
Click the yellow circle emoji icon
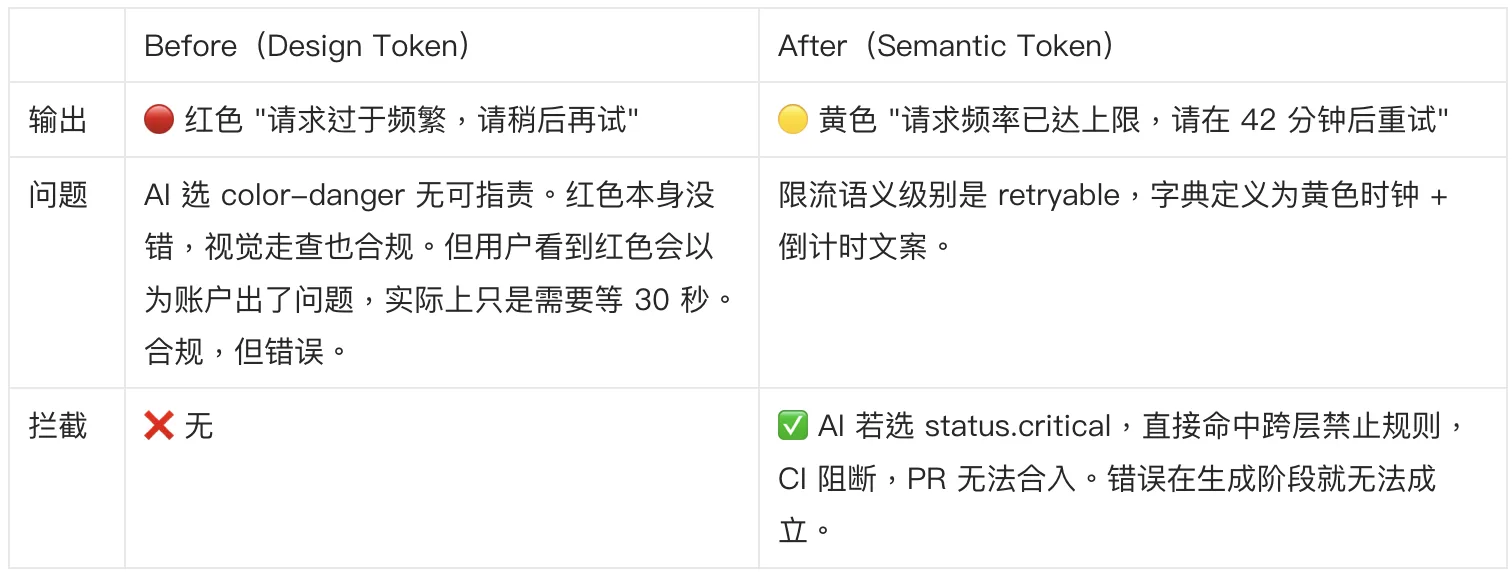pos(793,120)
